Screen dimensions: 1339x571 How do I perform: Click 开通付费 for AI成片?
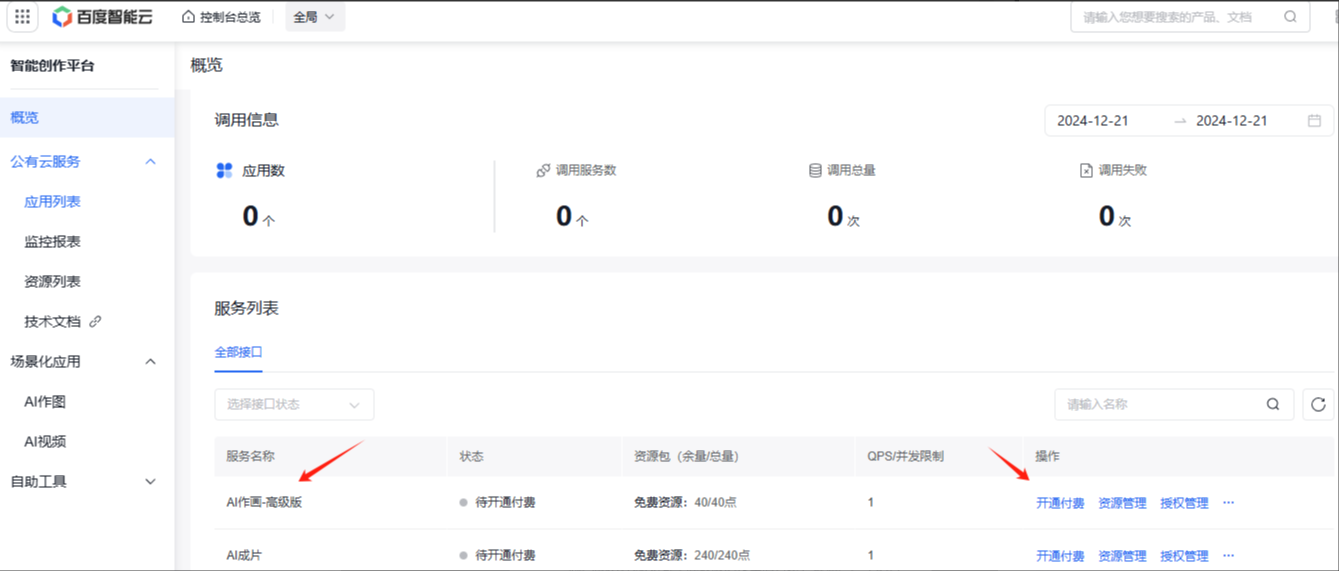(1060, 556)
